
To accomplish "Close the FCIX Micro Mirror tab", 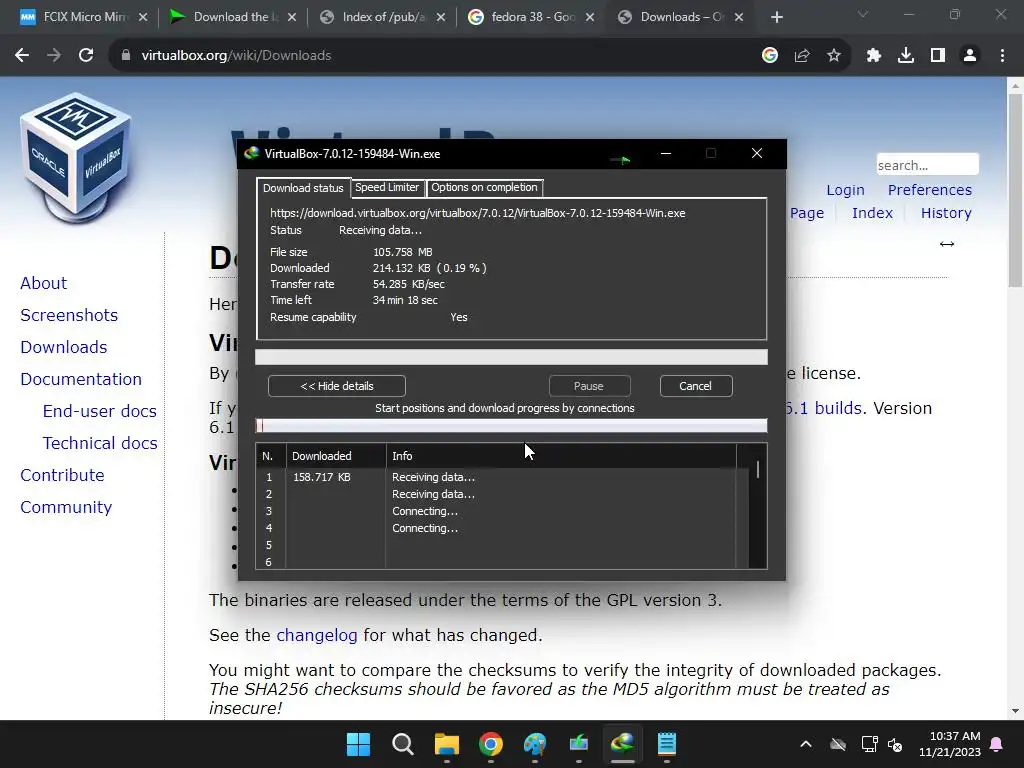I will (143, 17).
